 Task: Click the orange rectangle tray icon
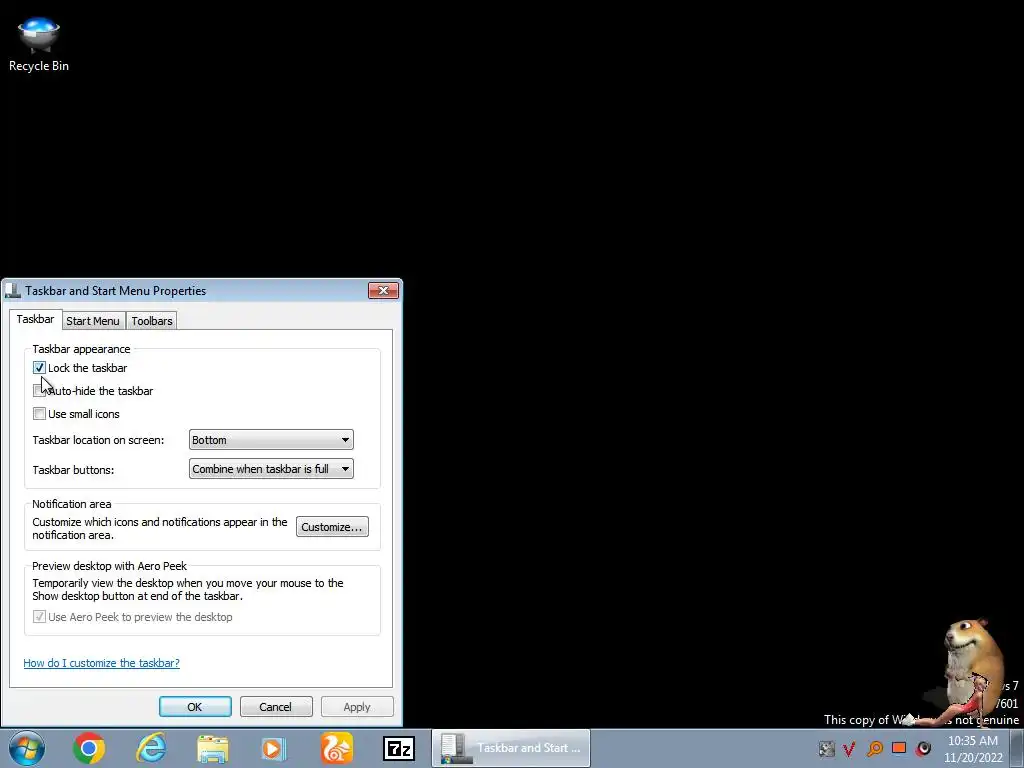(x=899, y=748)
